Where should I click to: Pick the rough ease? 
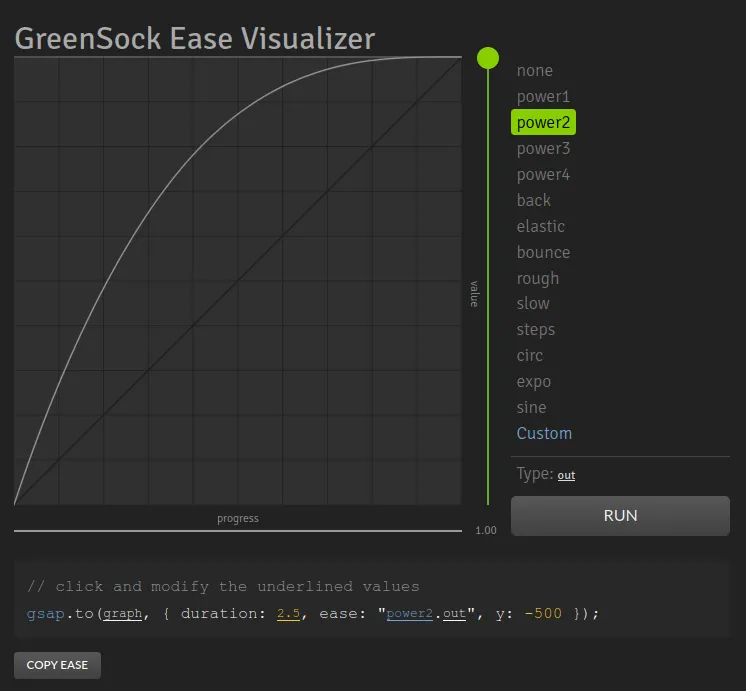538,278
